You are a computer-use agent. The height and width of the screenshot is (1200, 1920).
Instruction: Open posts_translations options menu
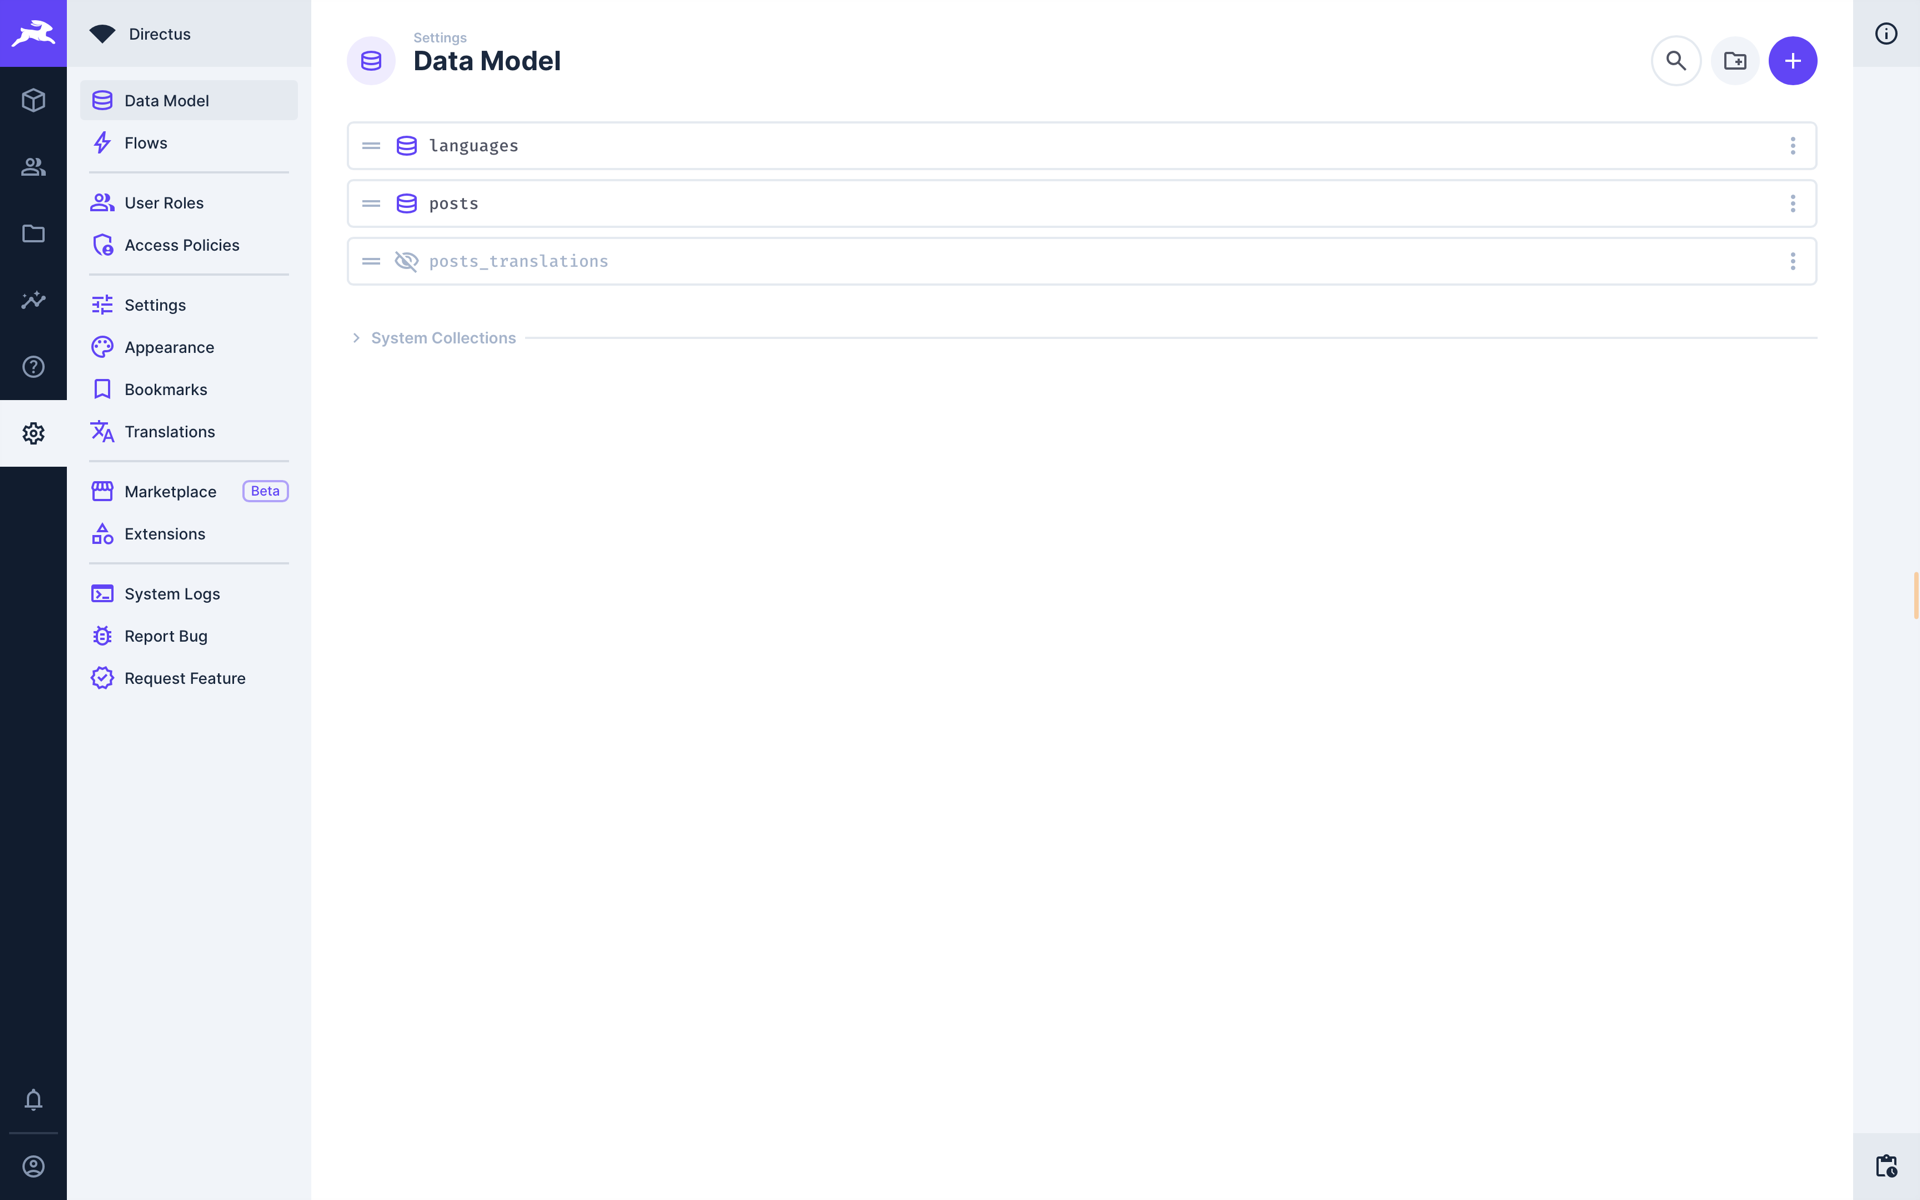tap(1793, 261)
